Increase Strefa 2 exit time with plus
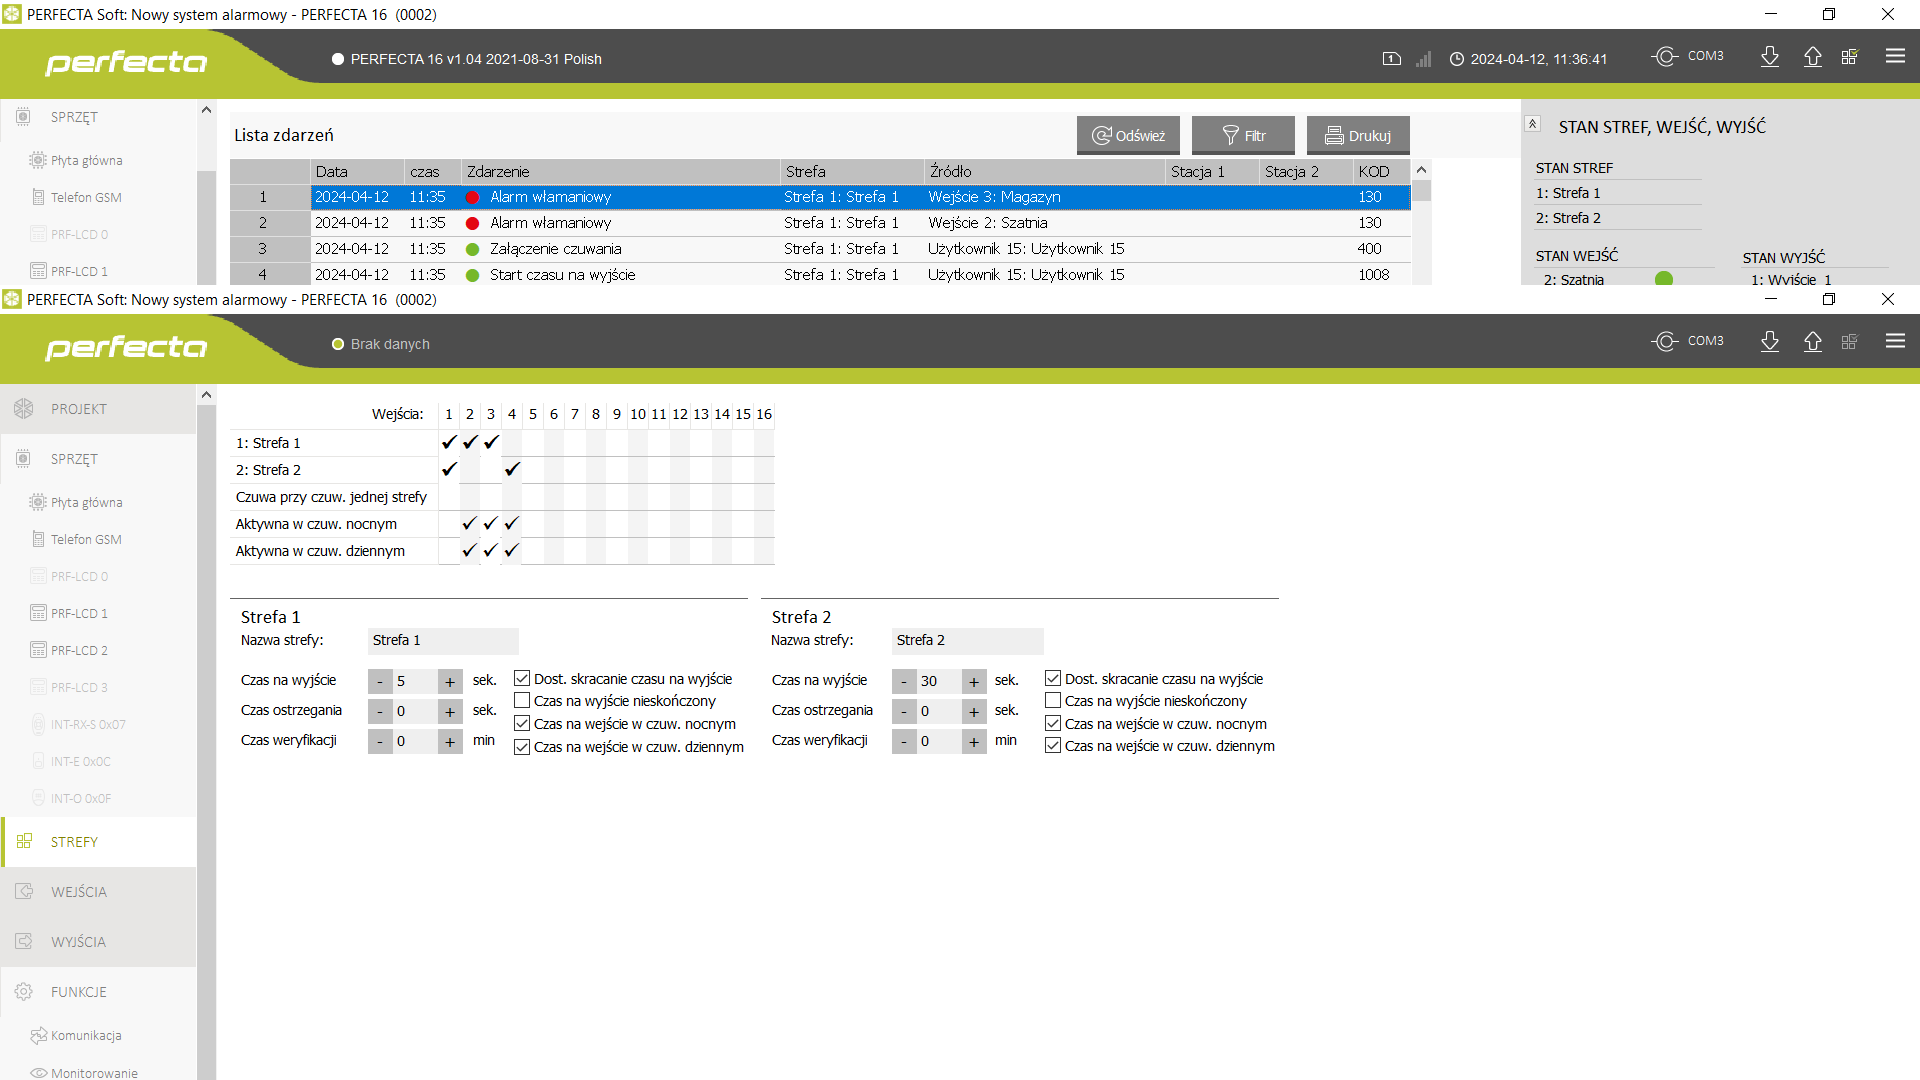This screenshot has width=1920, height=1080. click(x=974, y=682)
